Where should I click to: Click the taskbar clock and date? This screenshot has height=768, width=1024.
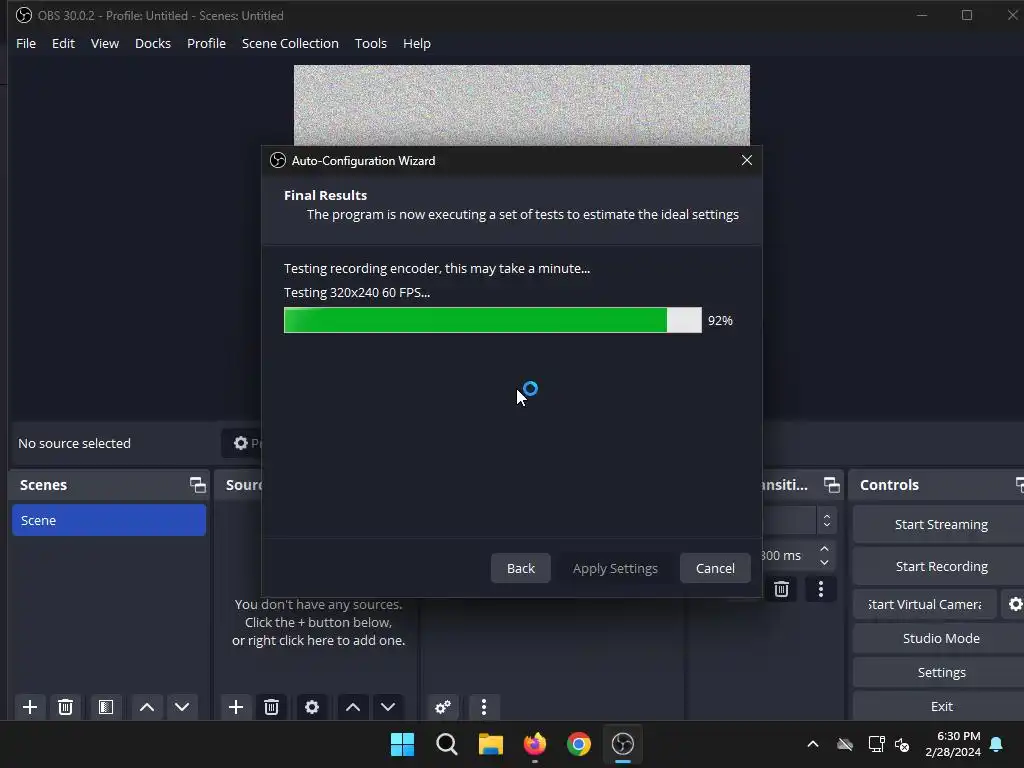pos(953,744)
